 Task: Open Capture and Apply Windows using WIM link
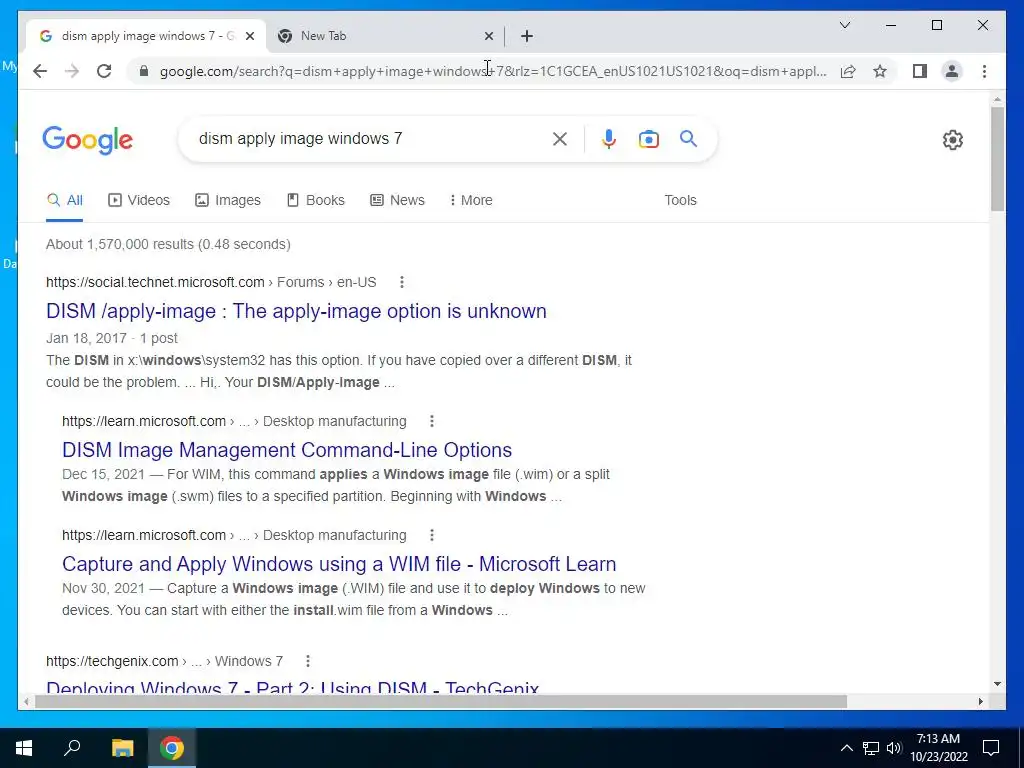pos(339,564)
